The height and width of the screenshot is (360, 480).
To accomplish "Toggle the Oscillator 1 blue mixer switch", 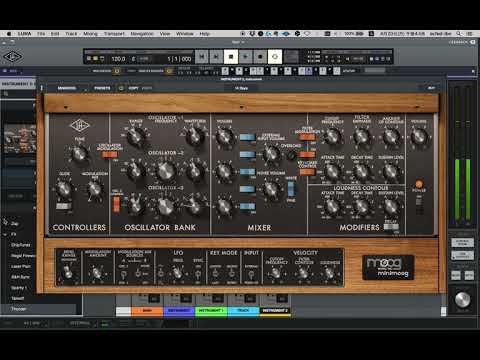I will (247, 137).
